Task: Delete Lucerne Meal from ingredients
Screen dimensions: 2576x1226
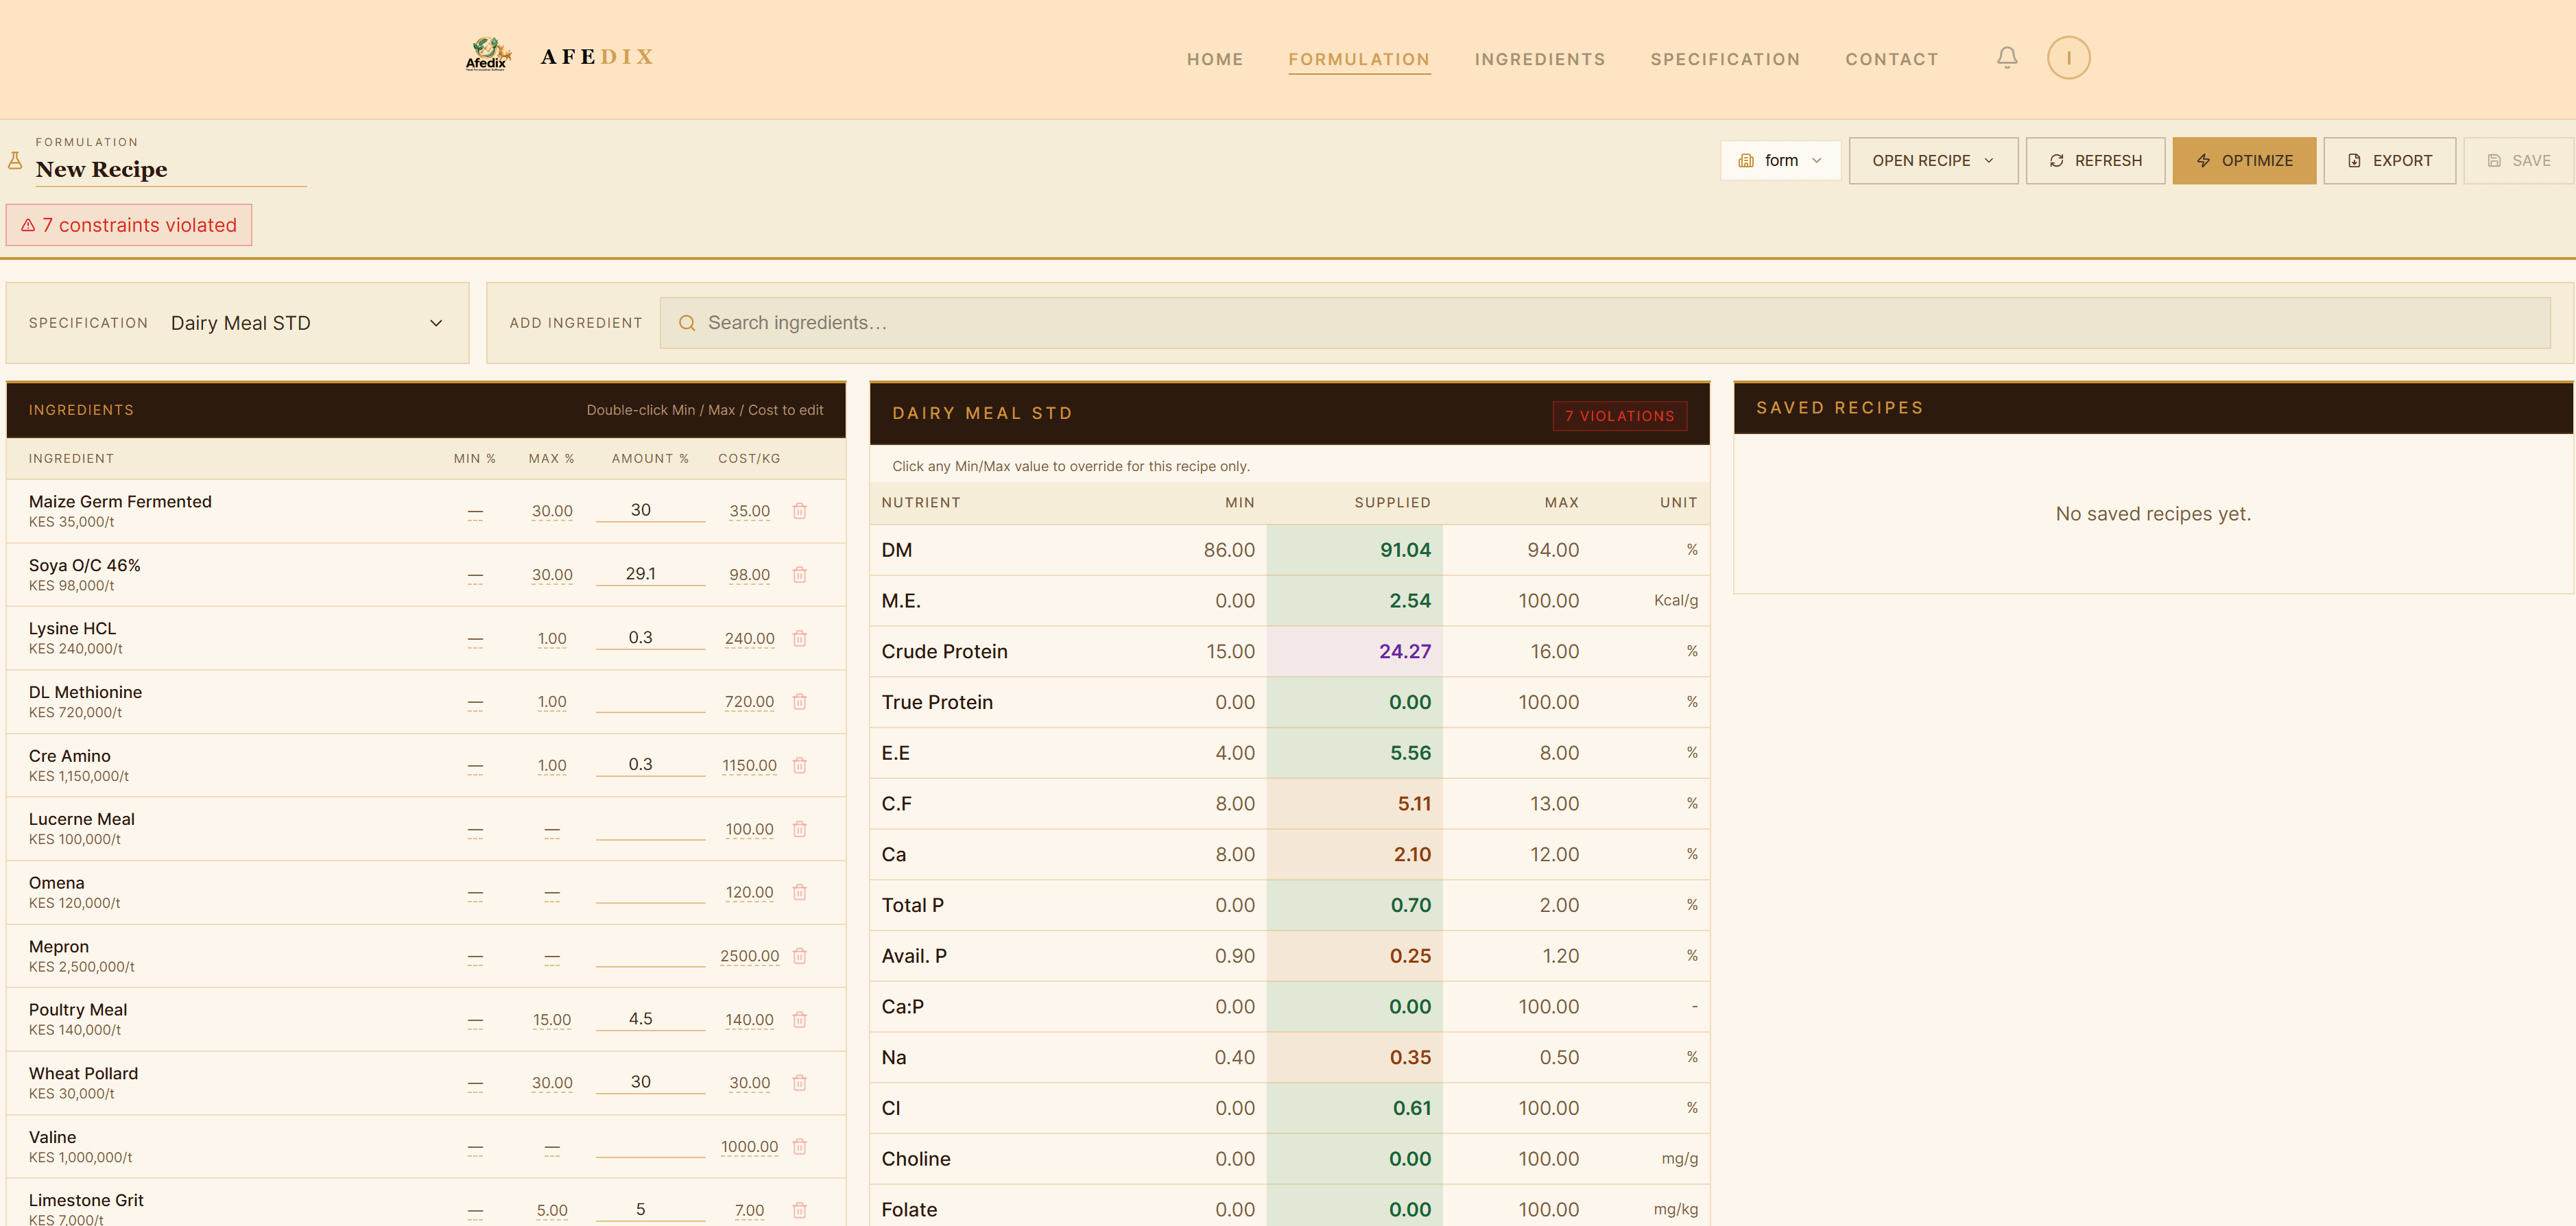Action: pos(799,829)
